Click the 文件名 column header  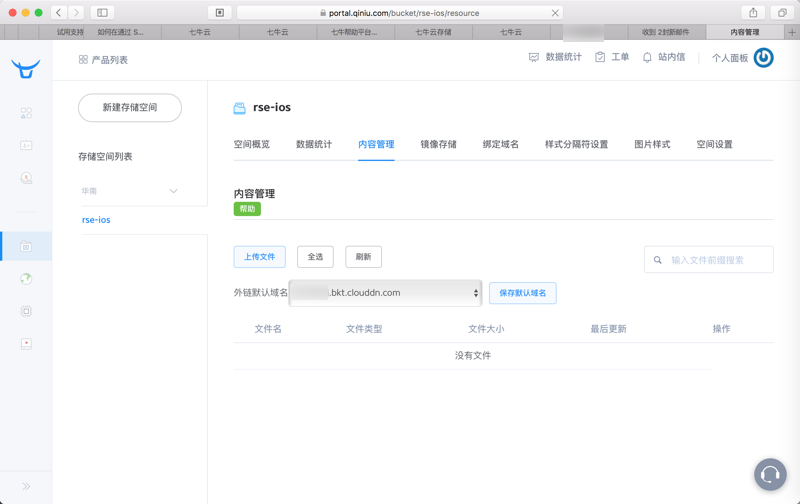tap(268, 329)
